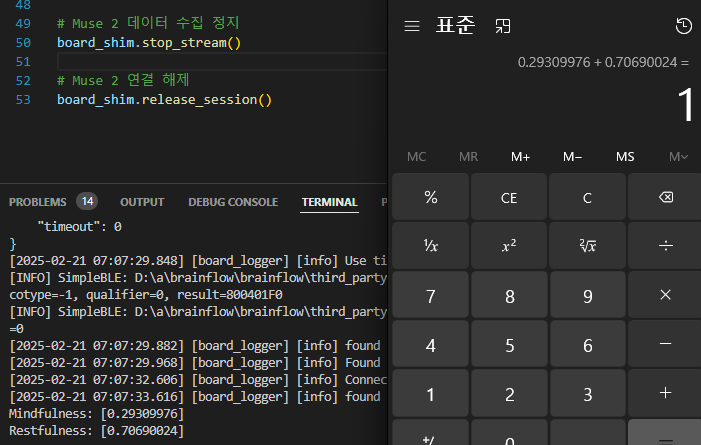Click the Mindfulness: [0.29309976] terminal output
Image resolution: width=701 pixels, height=445 pixels.
click(96, 414)
